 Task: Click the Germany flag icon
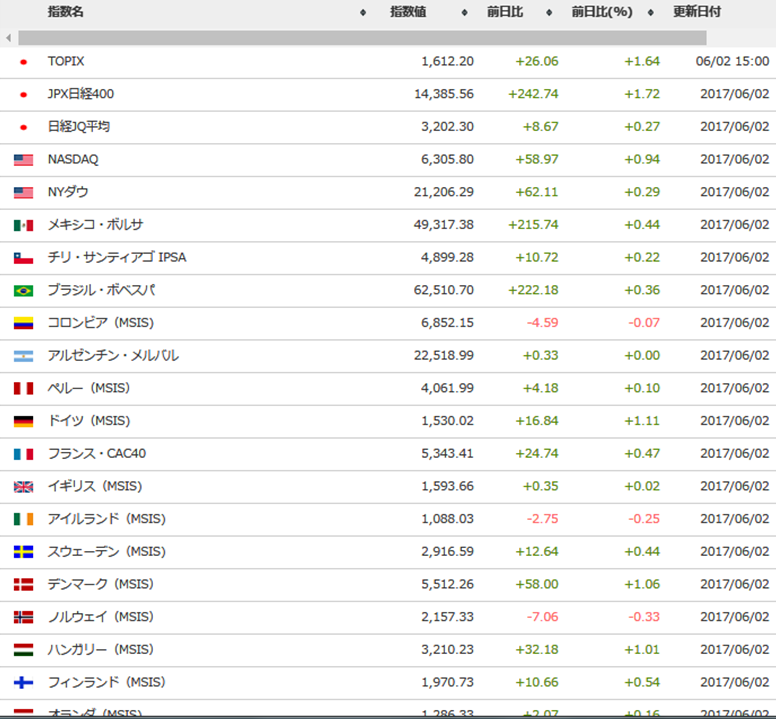pos(23,421)
